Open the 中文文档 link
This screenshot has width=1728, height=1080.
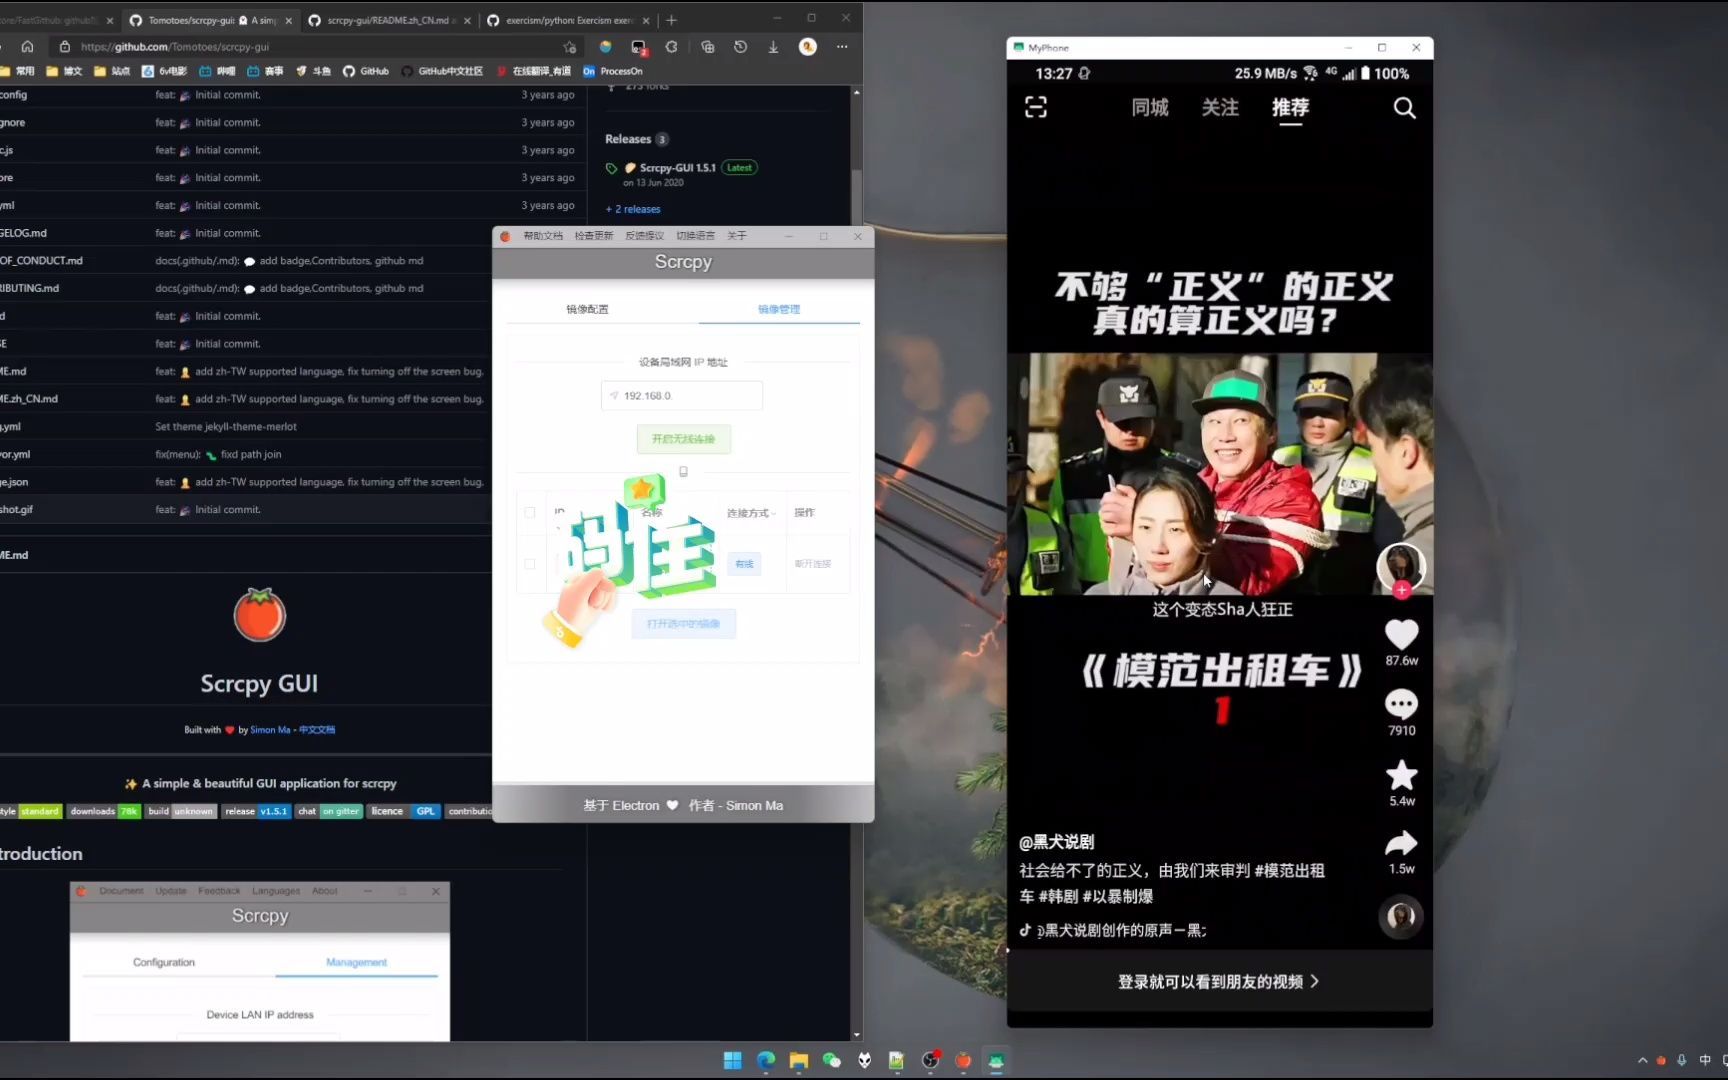[x=317, y=730]
